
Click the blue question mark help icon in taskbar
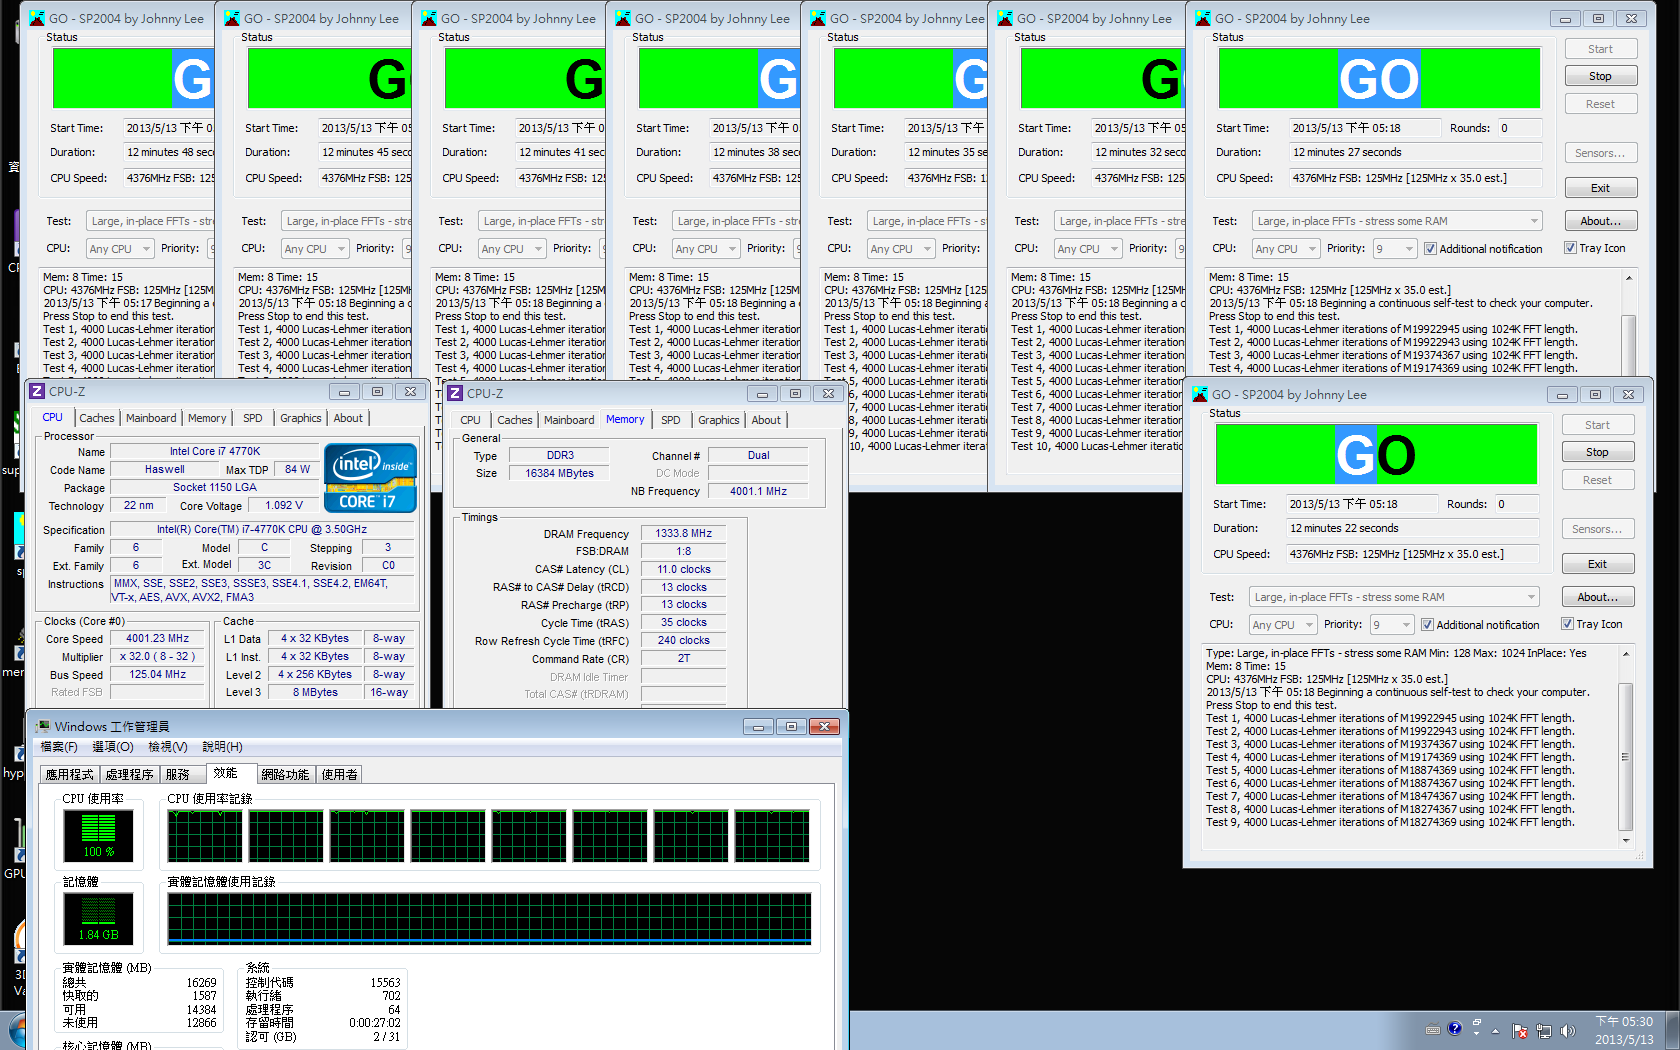tap(1455, 1028)
